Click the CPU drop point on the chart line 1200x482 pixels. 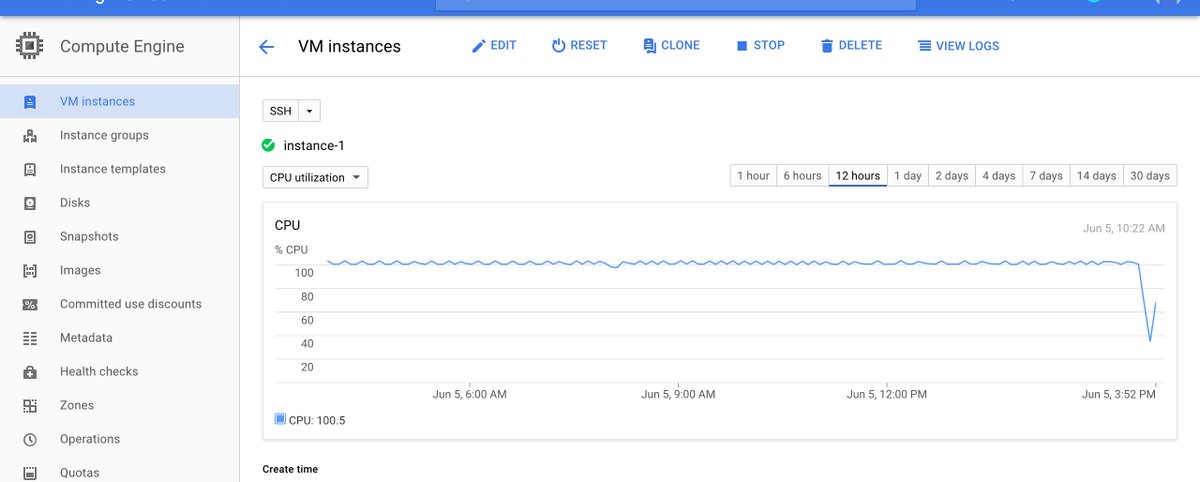click(x=1150, y=341)
